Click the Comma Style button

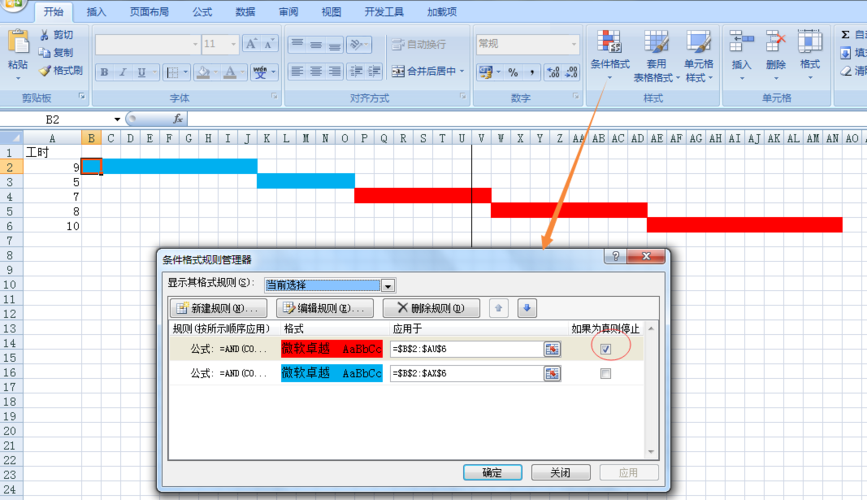tap(531, 72)
